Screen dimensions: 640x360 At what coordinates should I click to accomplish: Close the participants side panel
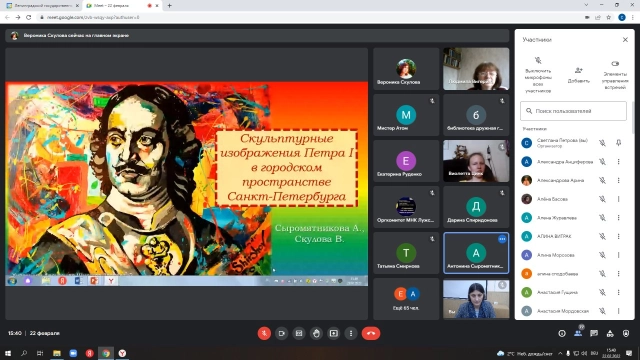[x=625, y=40]
